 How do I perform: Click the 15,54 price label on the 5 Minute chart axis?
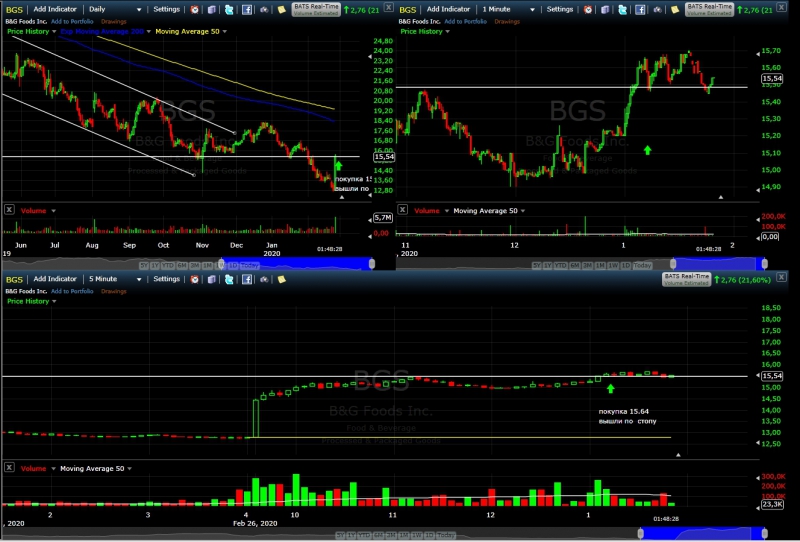coord(771,376)
